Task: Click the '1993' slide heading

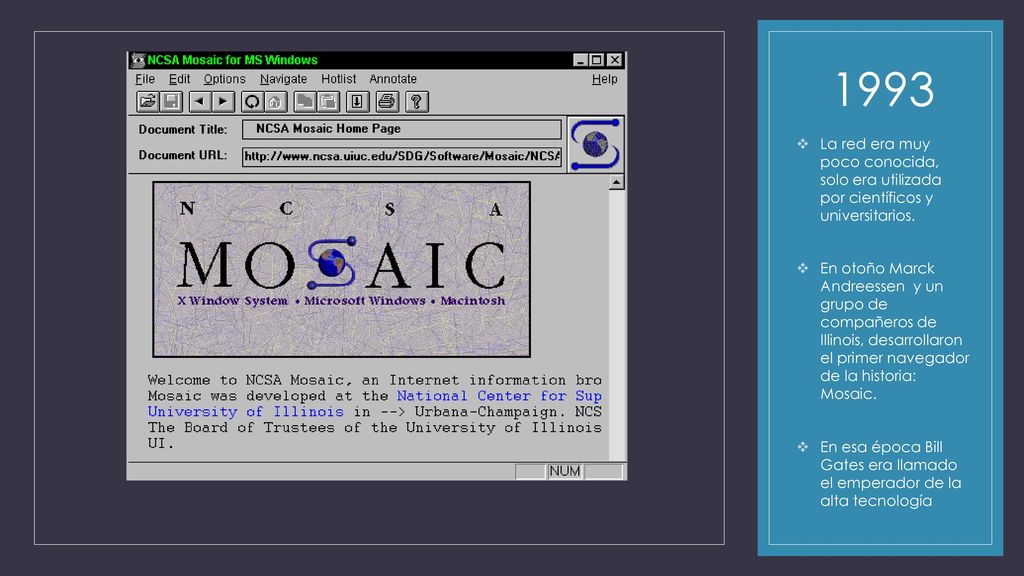Action: coord(885,90)
